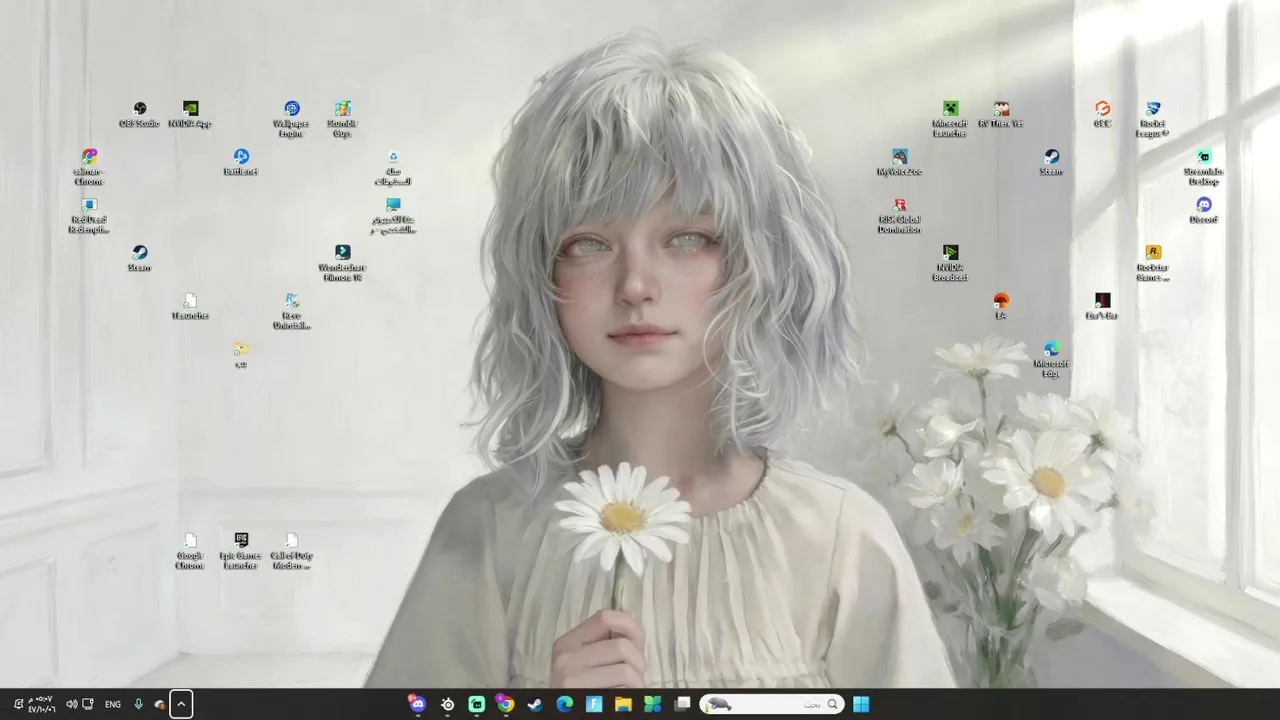Open the Streamlabs Desktop shortcut
Image resolution: width=1280 pixels, height=720 pixels.
(x=1204, y=167)
